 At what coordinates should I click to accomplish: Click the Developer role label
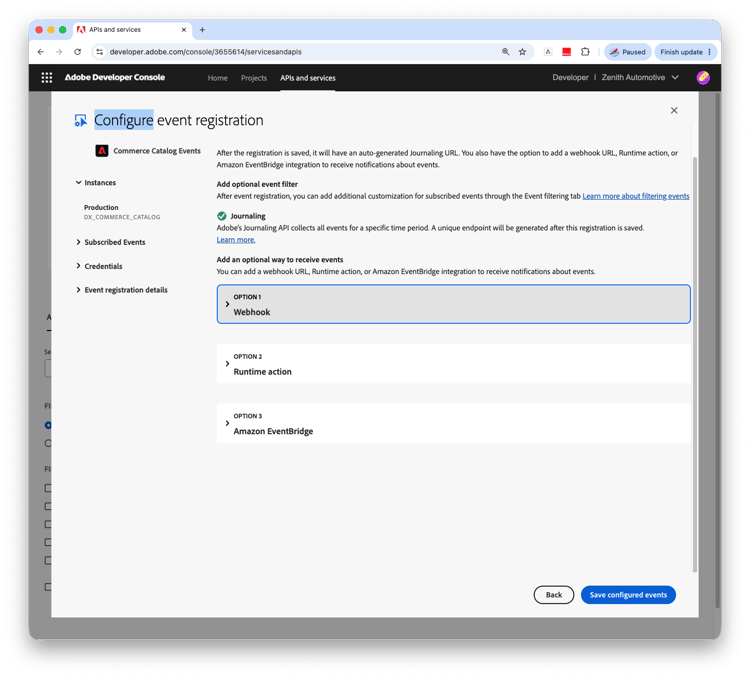[570, 78]
